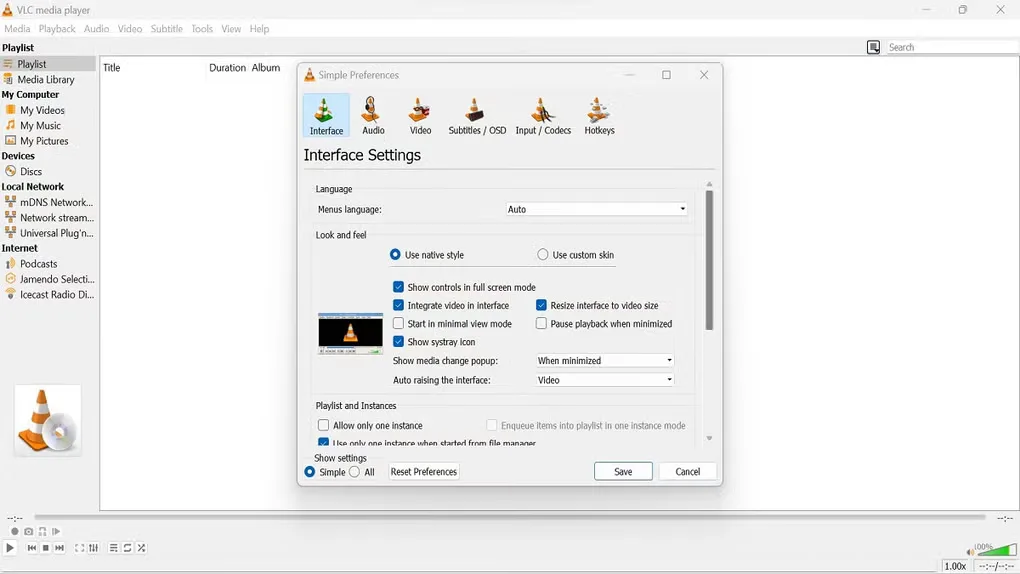Sort playlist by the Duration column
1020x574 pixels.
227,68
